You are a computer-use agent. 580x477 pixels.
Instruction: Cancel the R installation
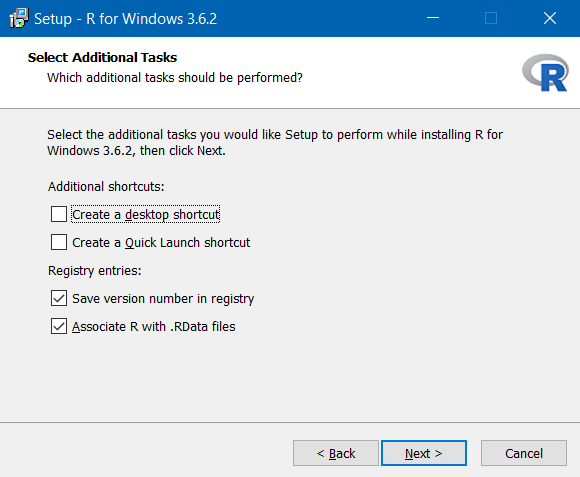click(524, 453)
